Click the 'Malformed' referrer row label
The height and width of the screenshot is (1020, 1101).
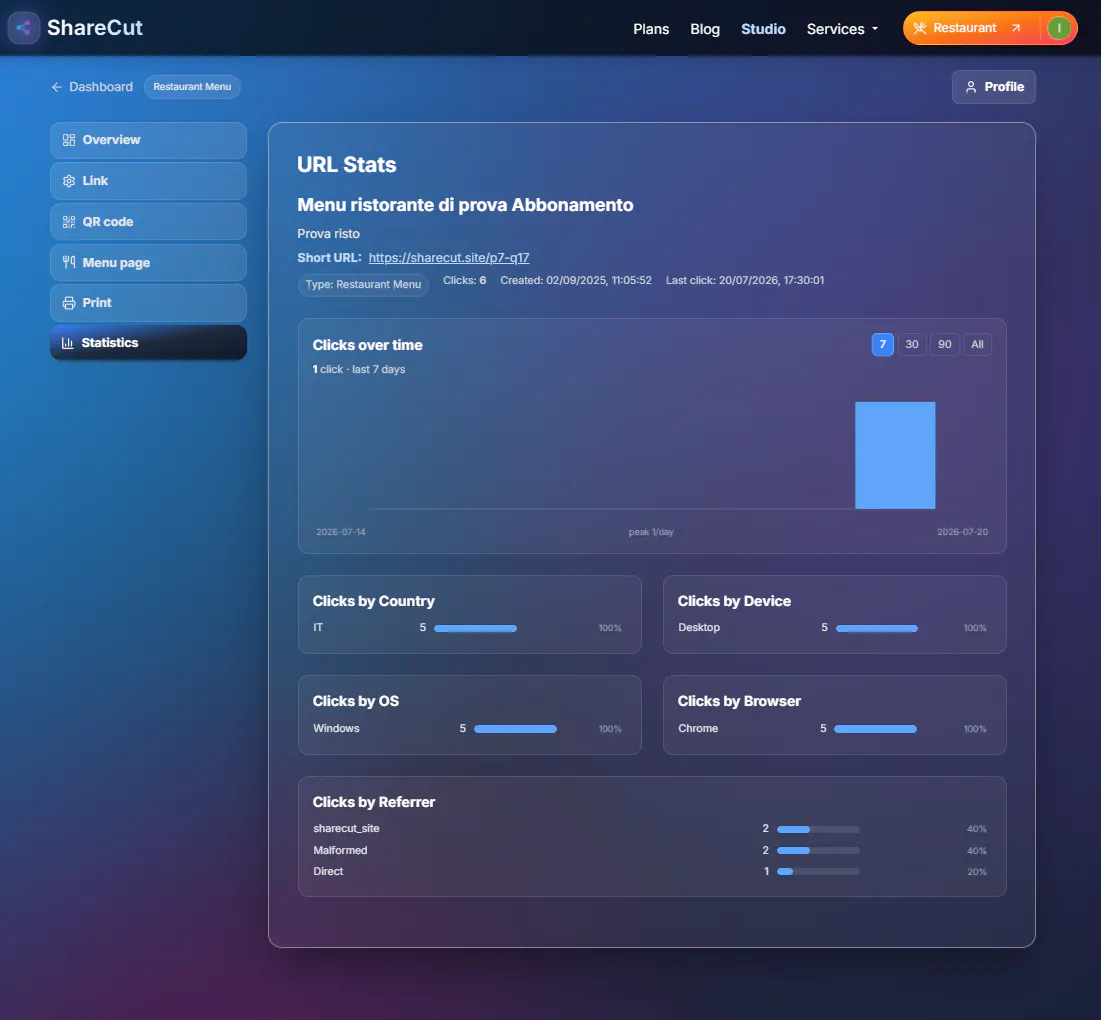point(340,850)
